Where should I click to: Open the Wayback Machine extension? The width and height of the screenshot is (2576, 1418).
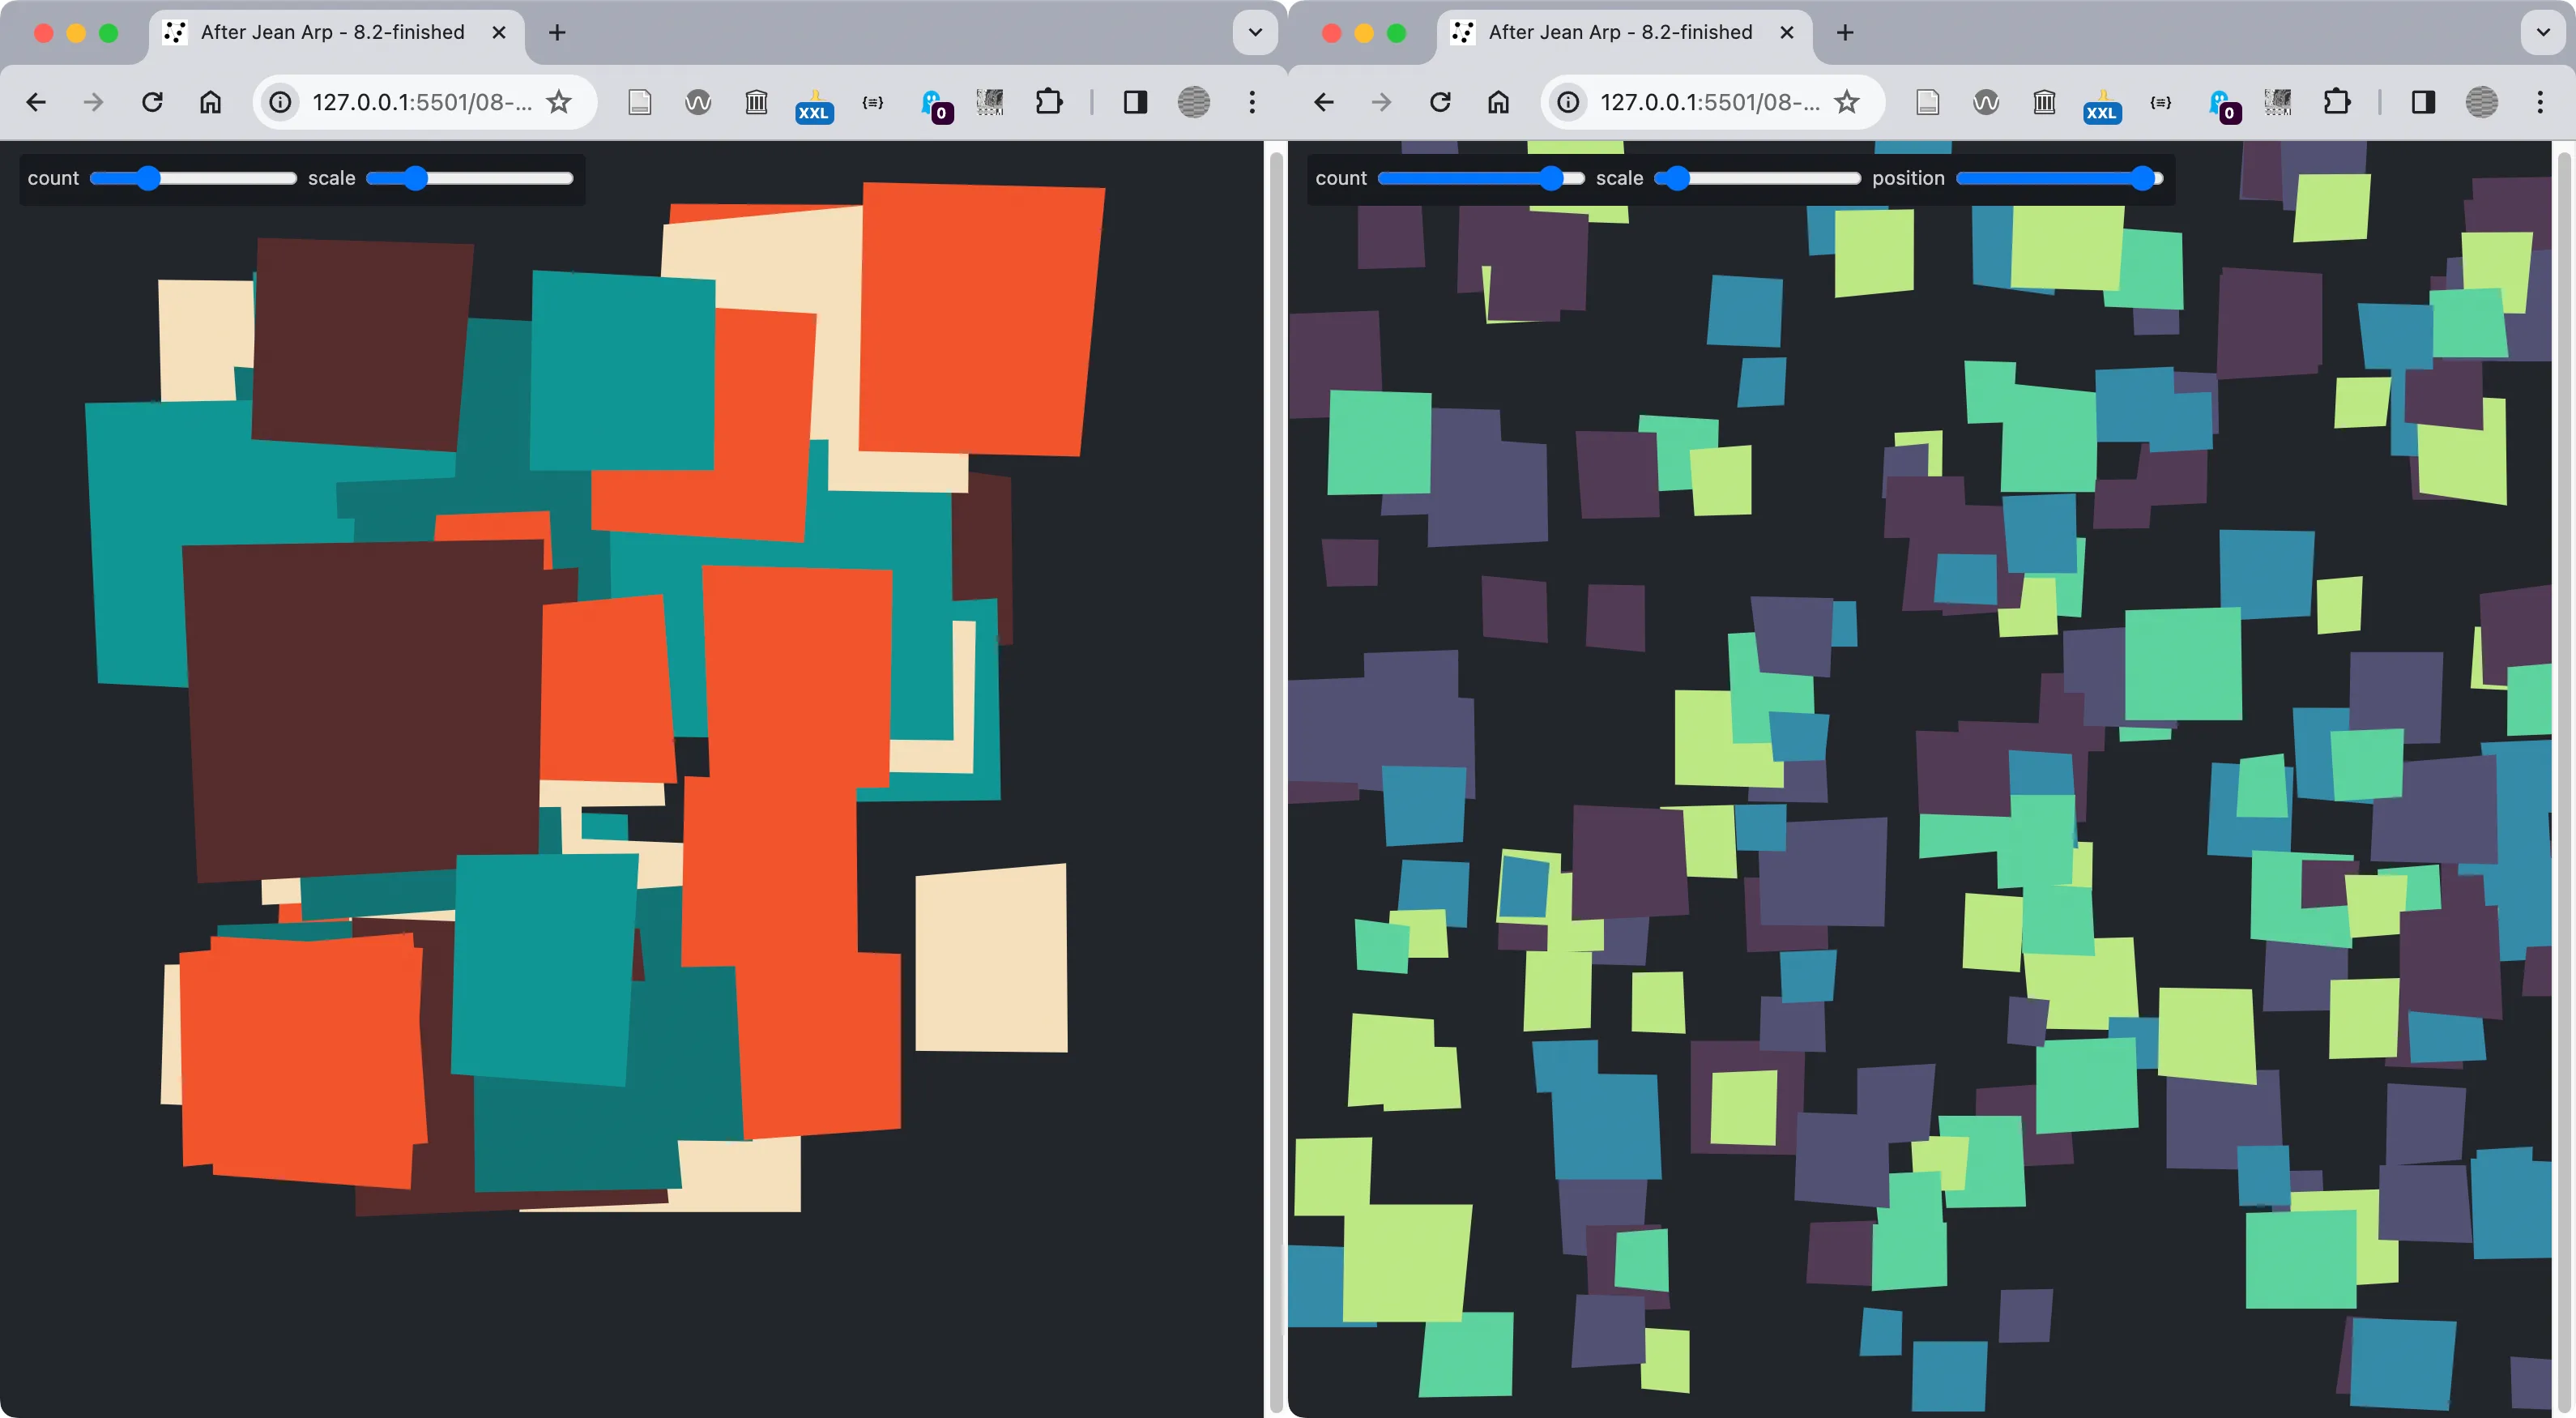coord(698,102)
